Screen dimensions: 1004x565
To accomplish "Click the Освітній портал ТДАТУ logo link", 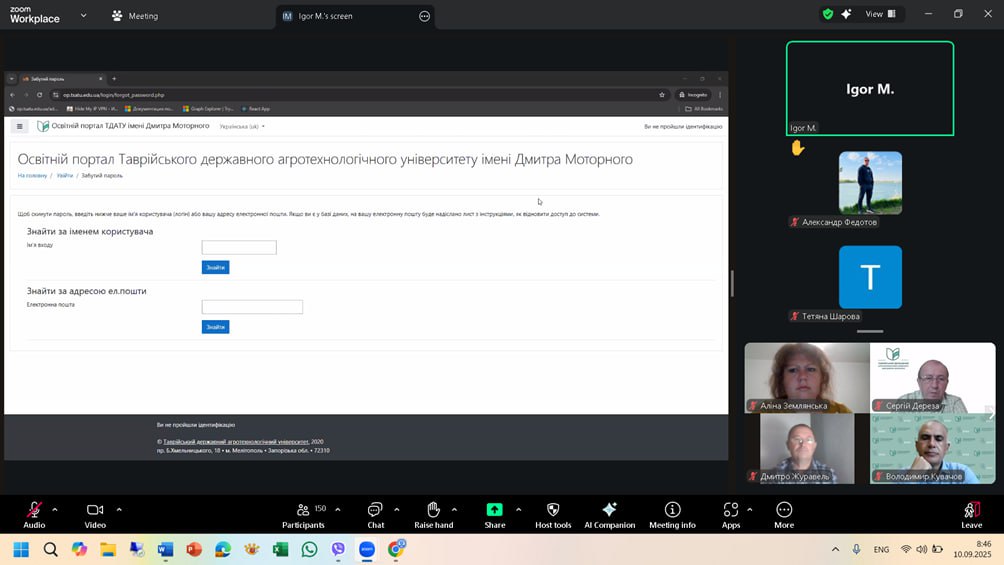I will coord(123,126).
